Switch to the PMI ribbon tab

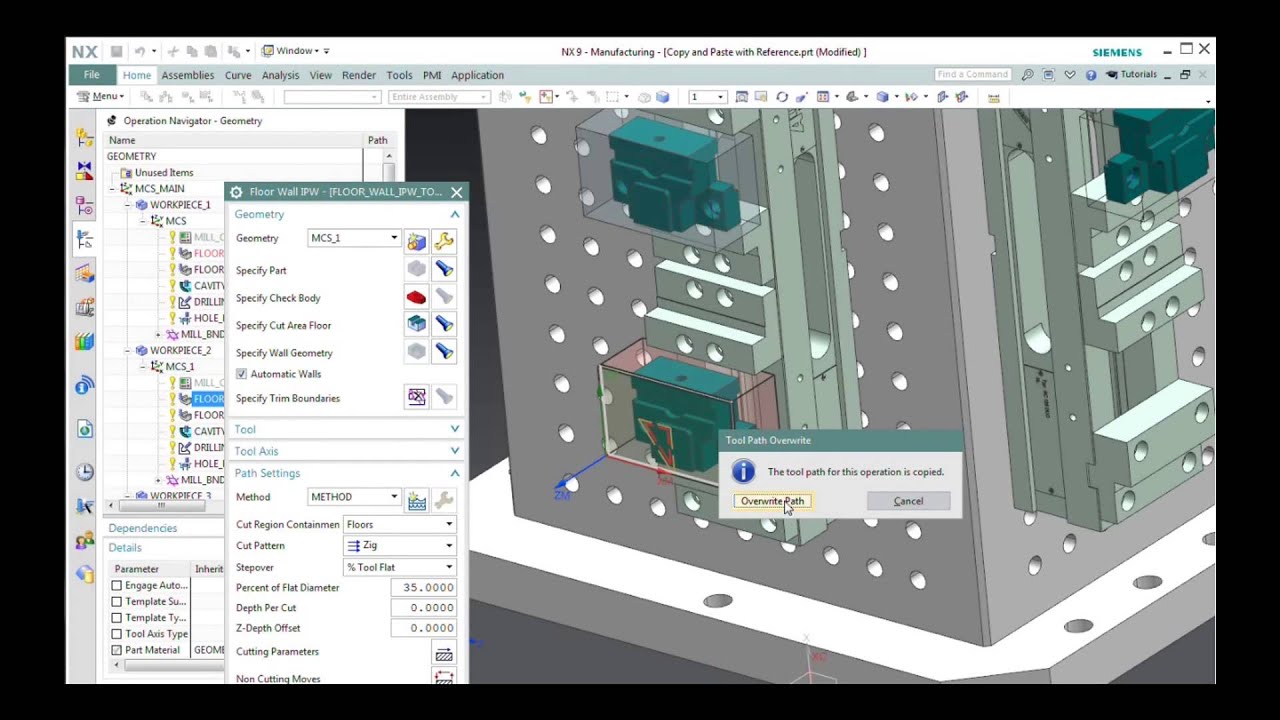tap(432, 75)
